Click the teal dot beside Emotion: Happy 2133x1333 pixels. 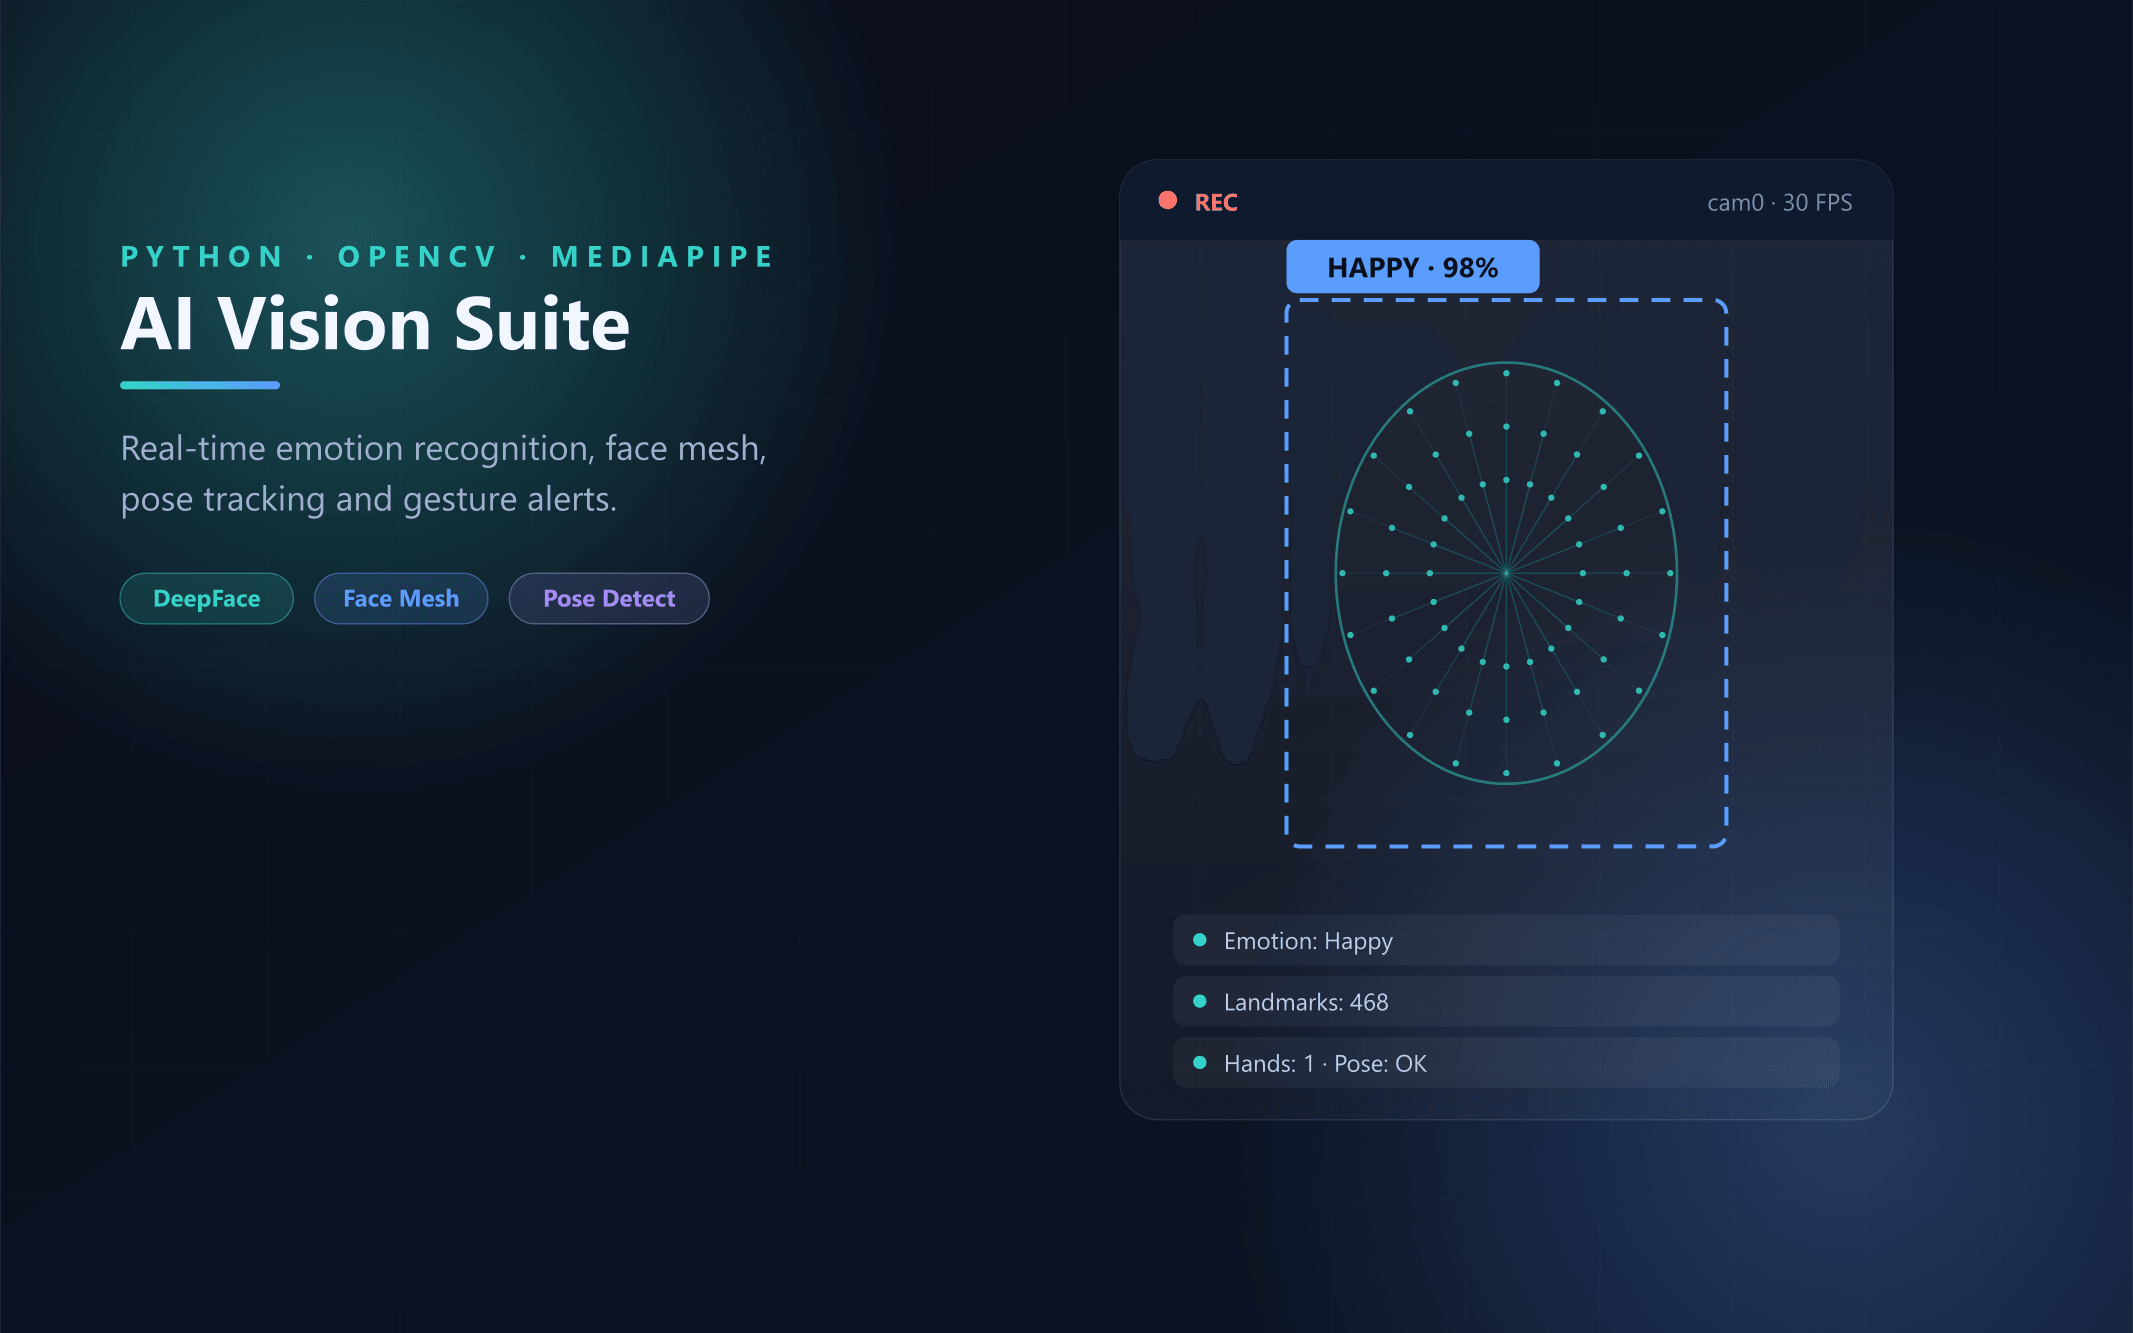(x=1200, y=940)
